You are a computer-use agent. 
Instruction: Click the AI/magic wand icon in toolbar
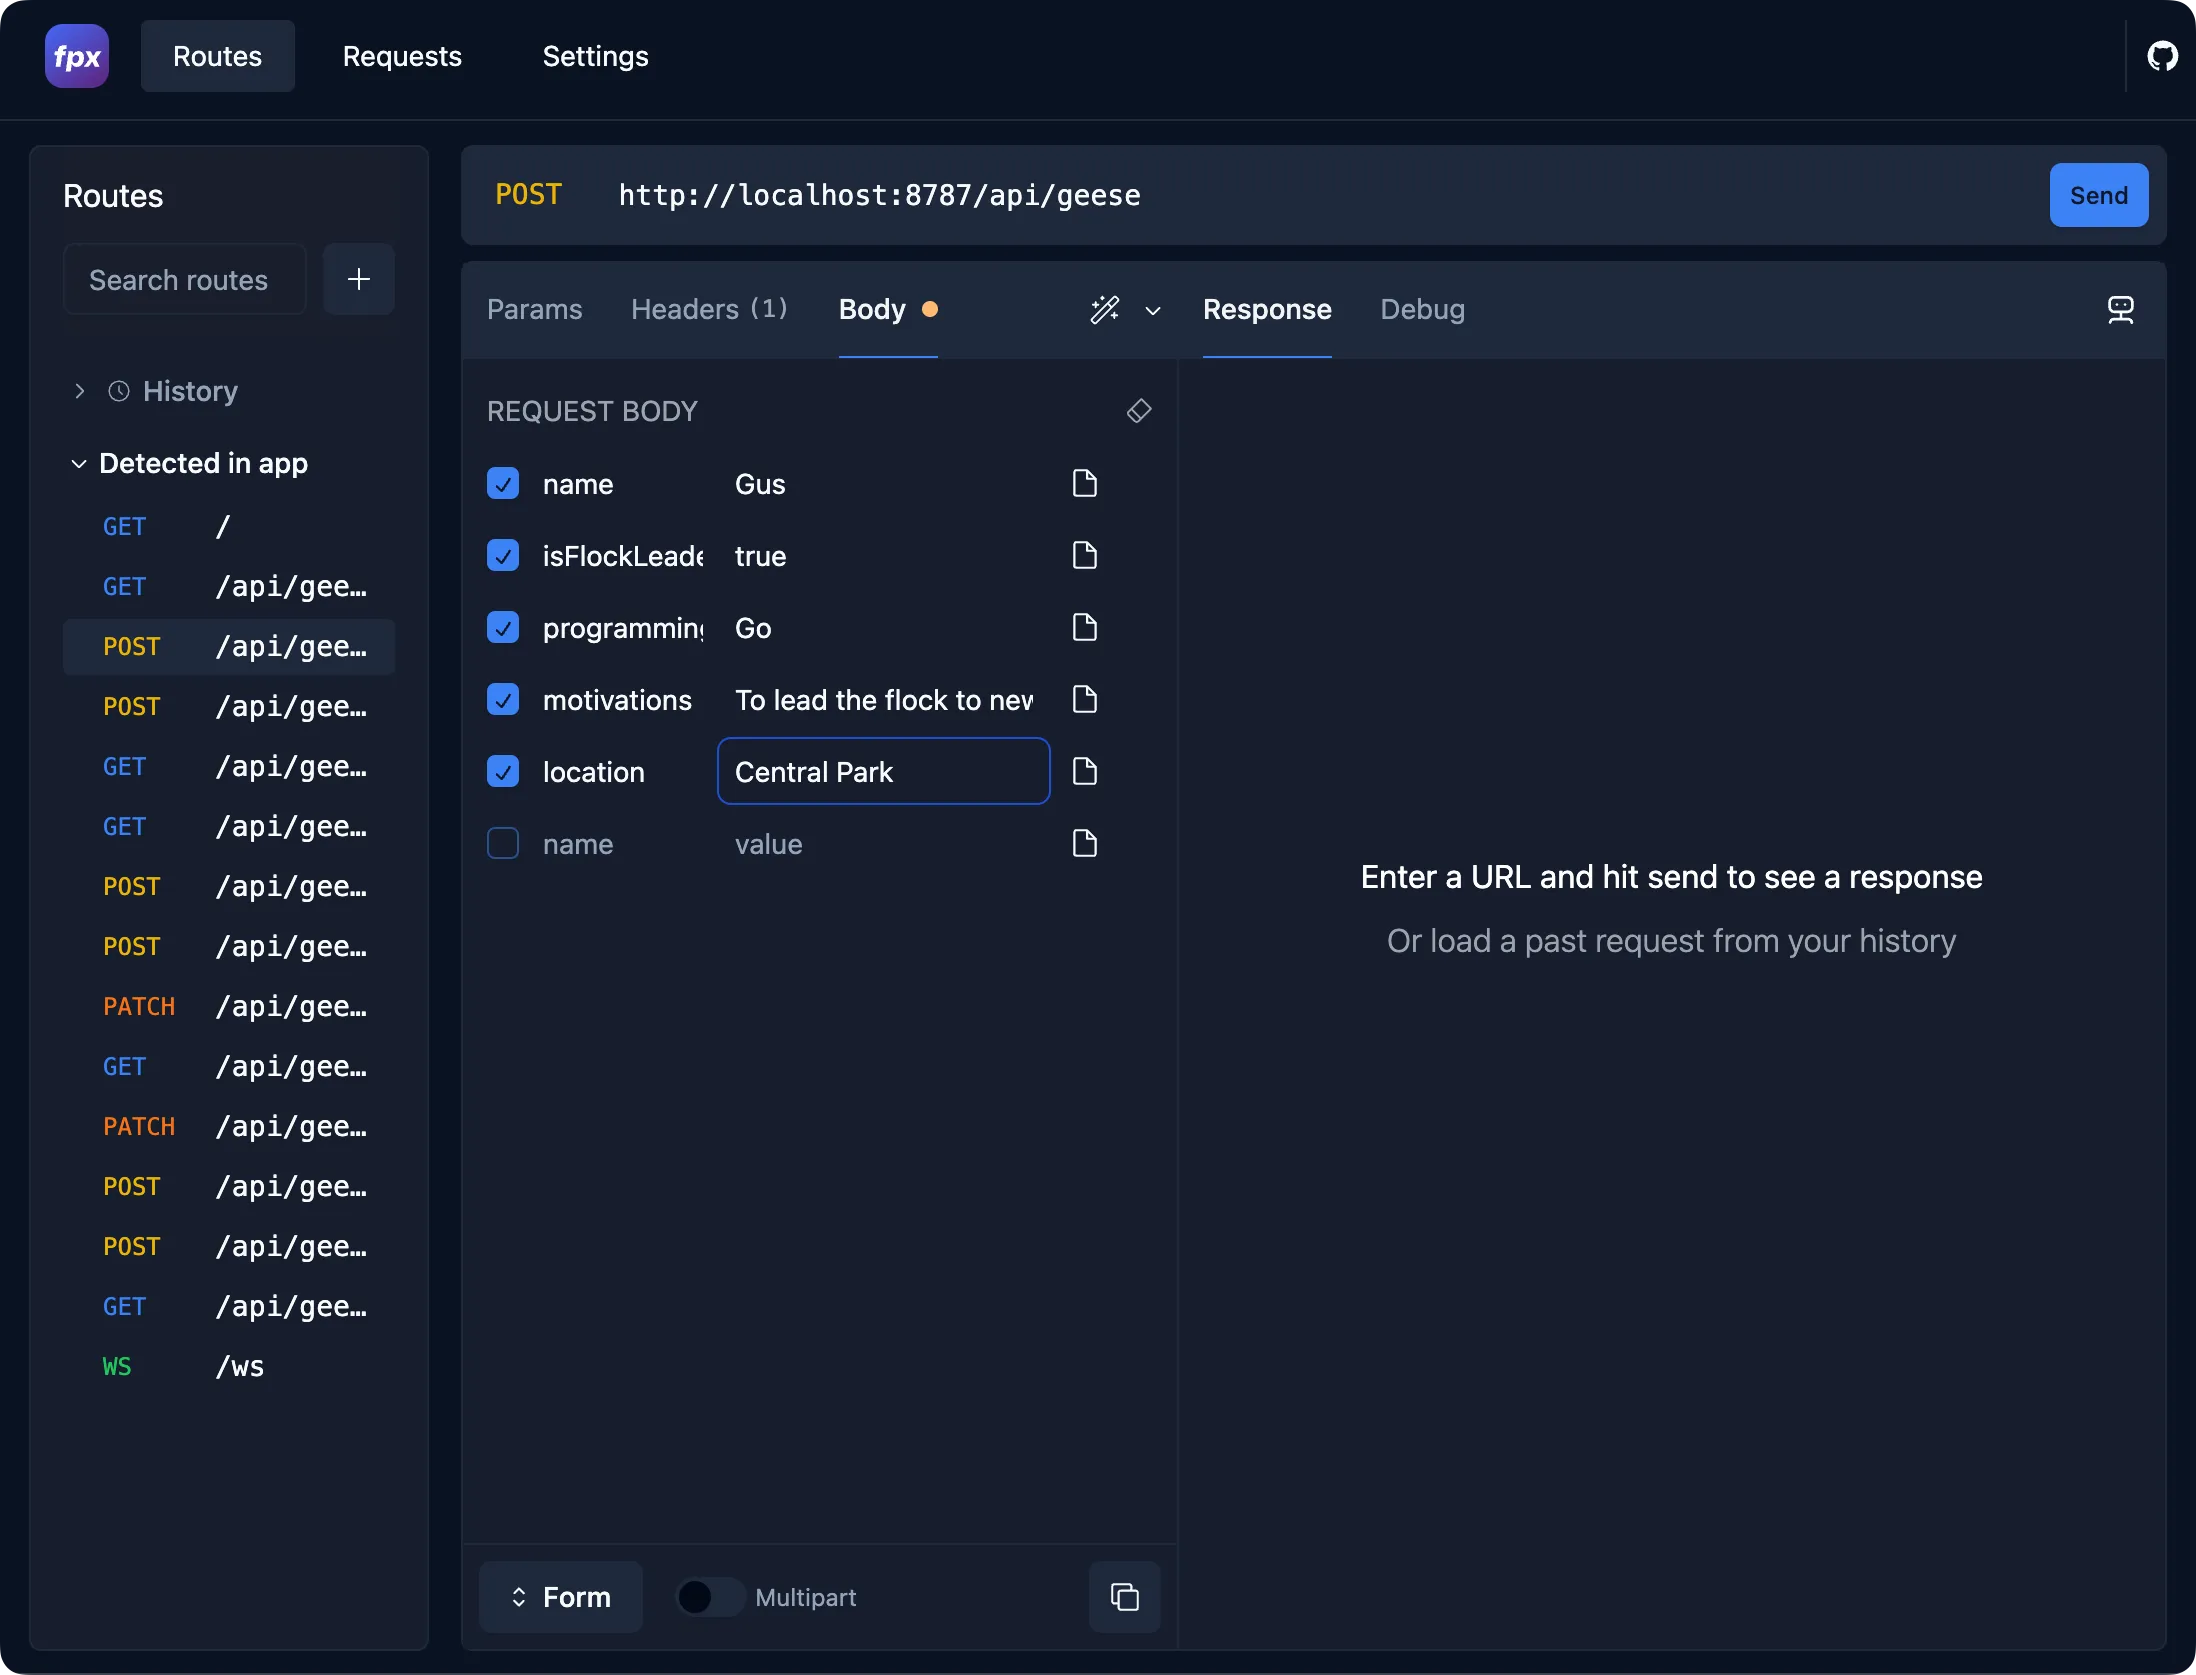[1105, 308]
